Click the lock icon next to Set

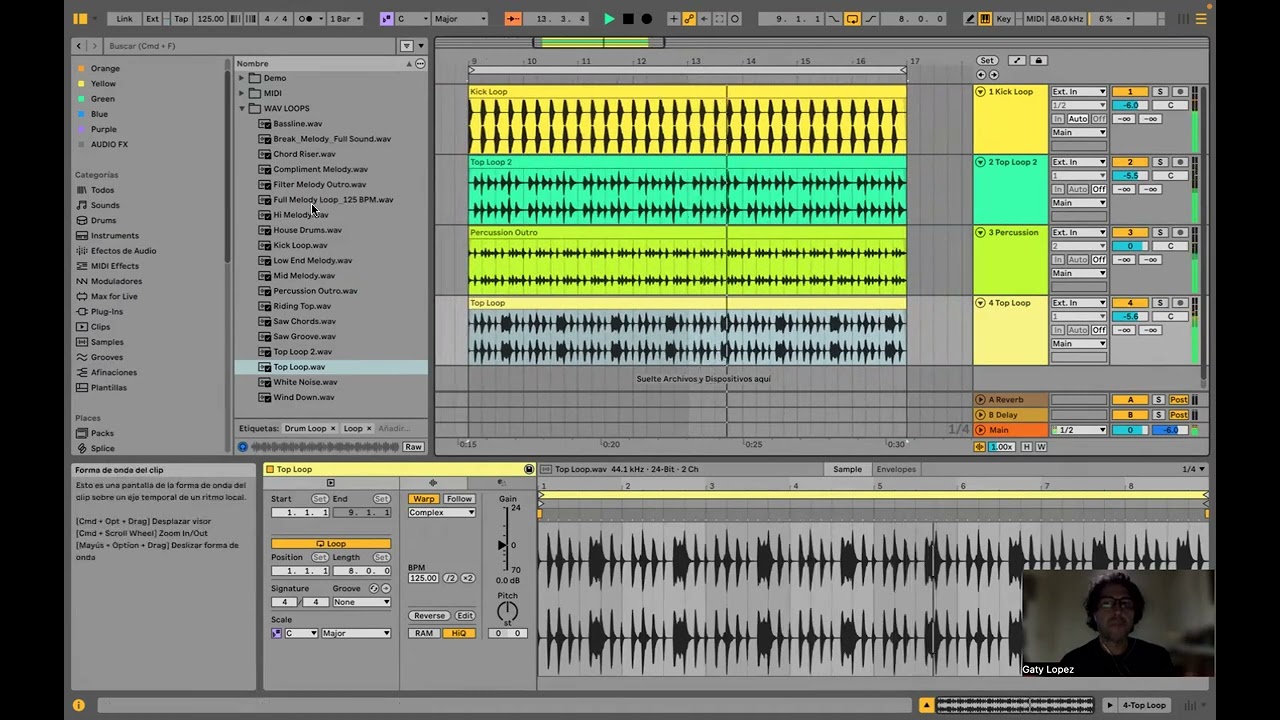pyautogui.click(x=1038, y=61)
